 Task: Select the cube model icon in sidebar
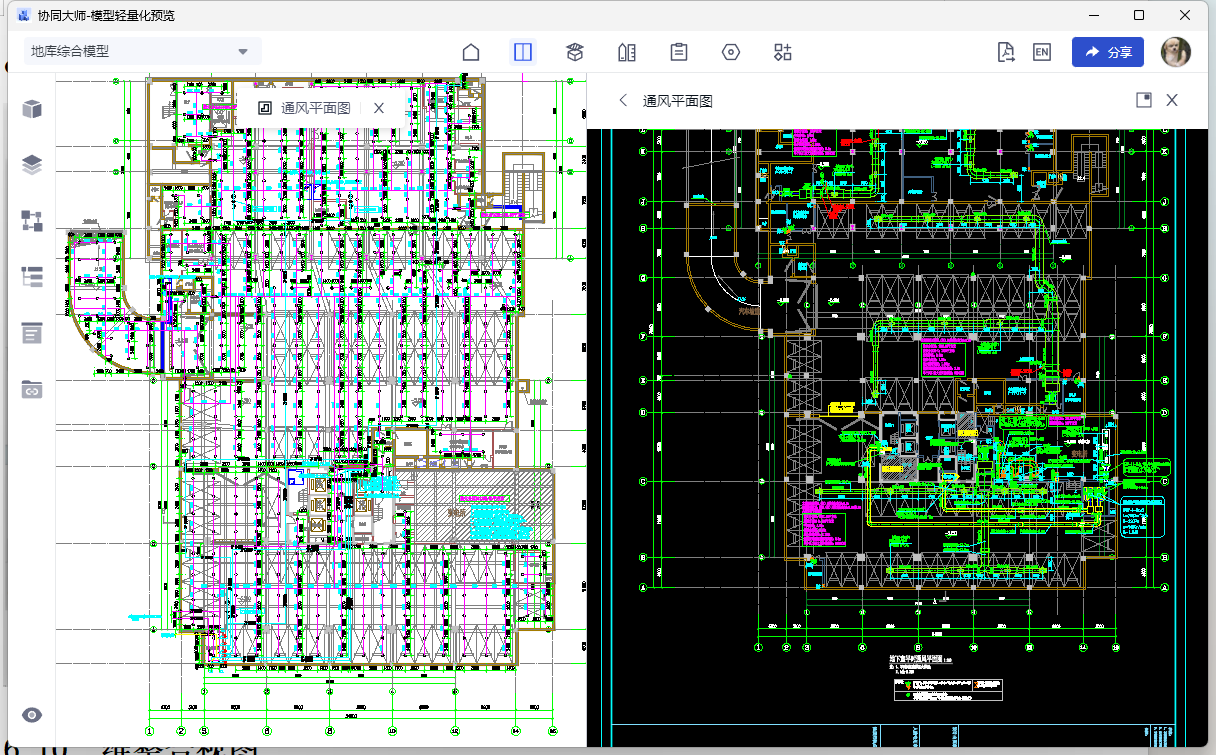[x=32, y=109]
